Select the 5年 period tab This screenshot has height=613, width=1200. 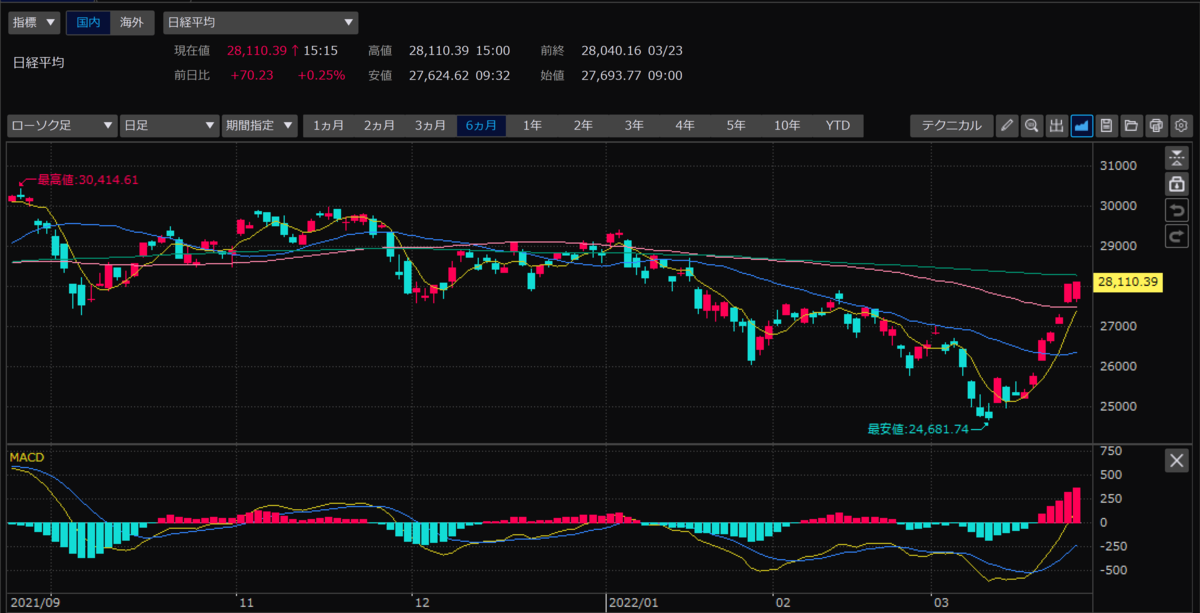pyautogui.click(x=736, y=126)
